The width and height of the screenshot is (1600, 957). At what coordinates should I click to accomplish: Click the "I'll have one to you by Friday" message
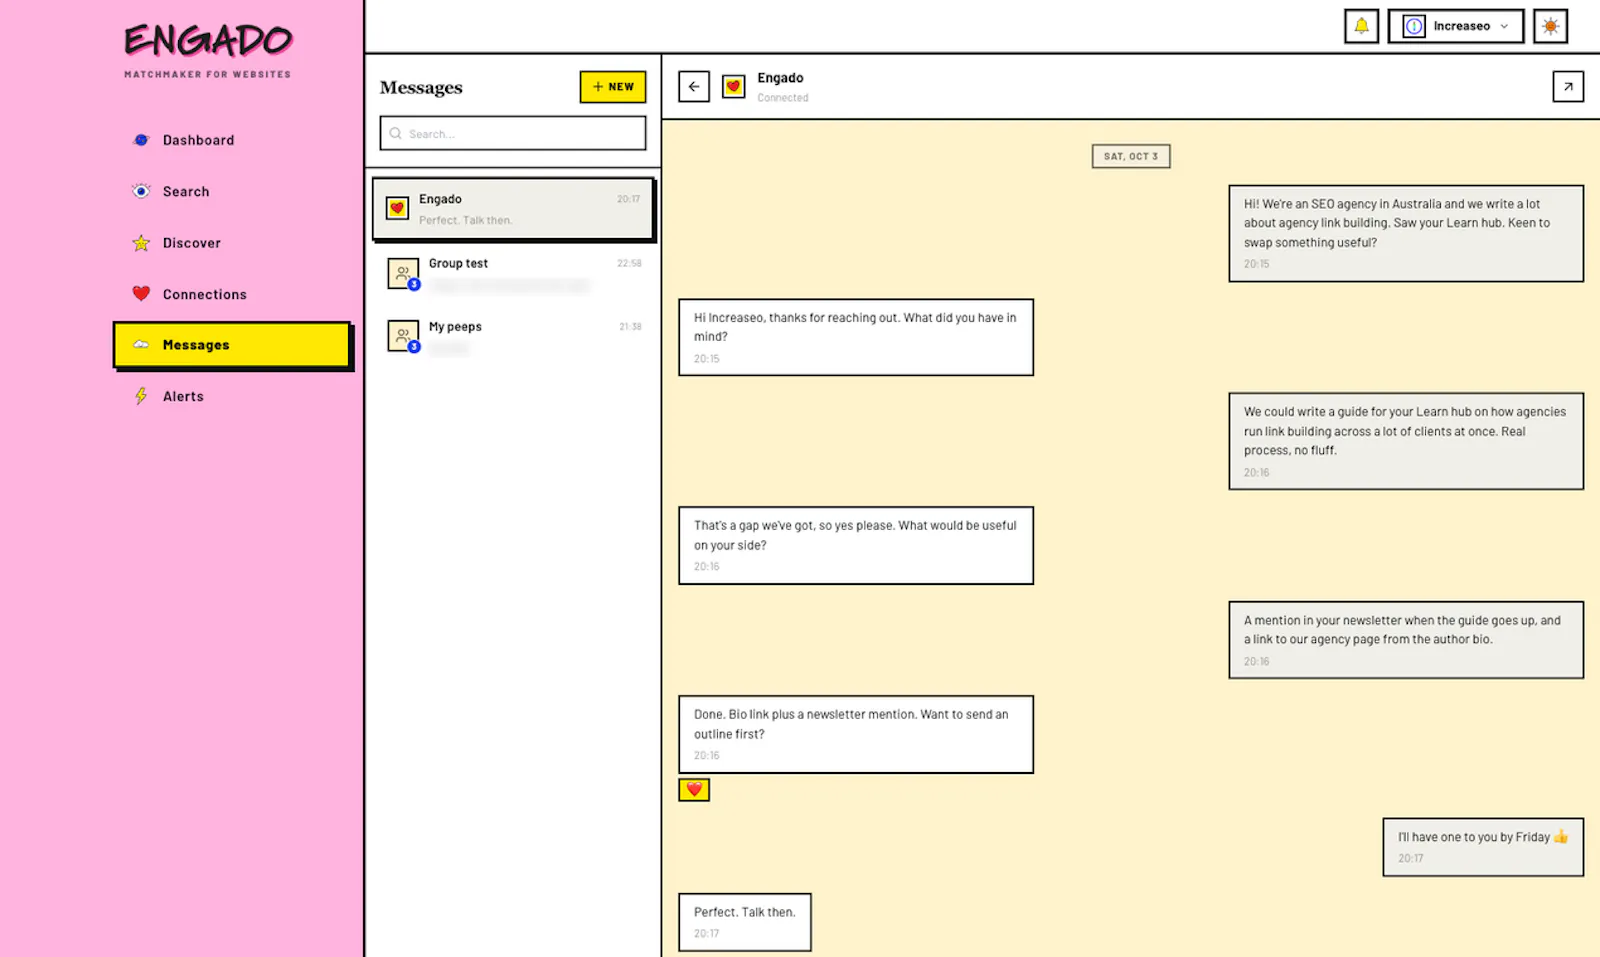pos(1483,847)
